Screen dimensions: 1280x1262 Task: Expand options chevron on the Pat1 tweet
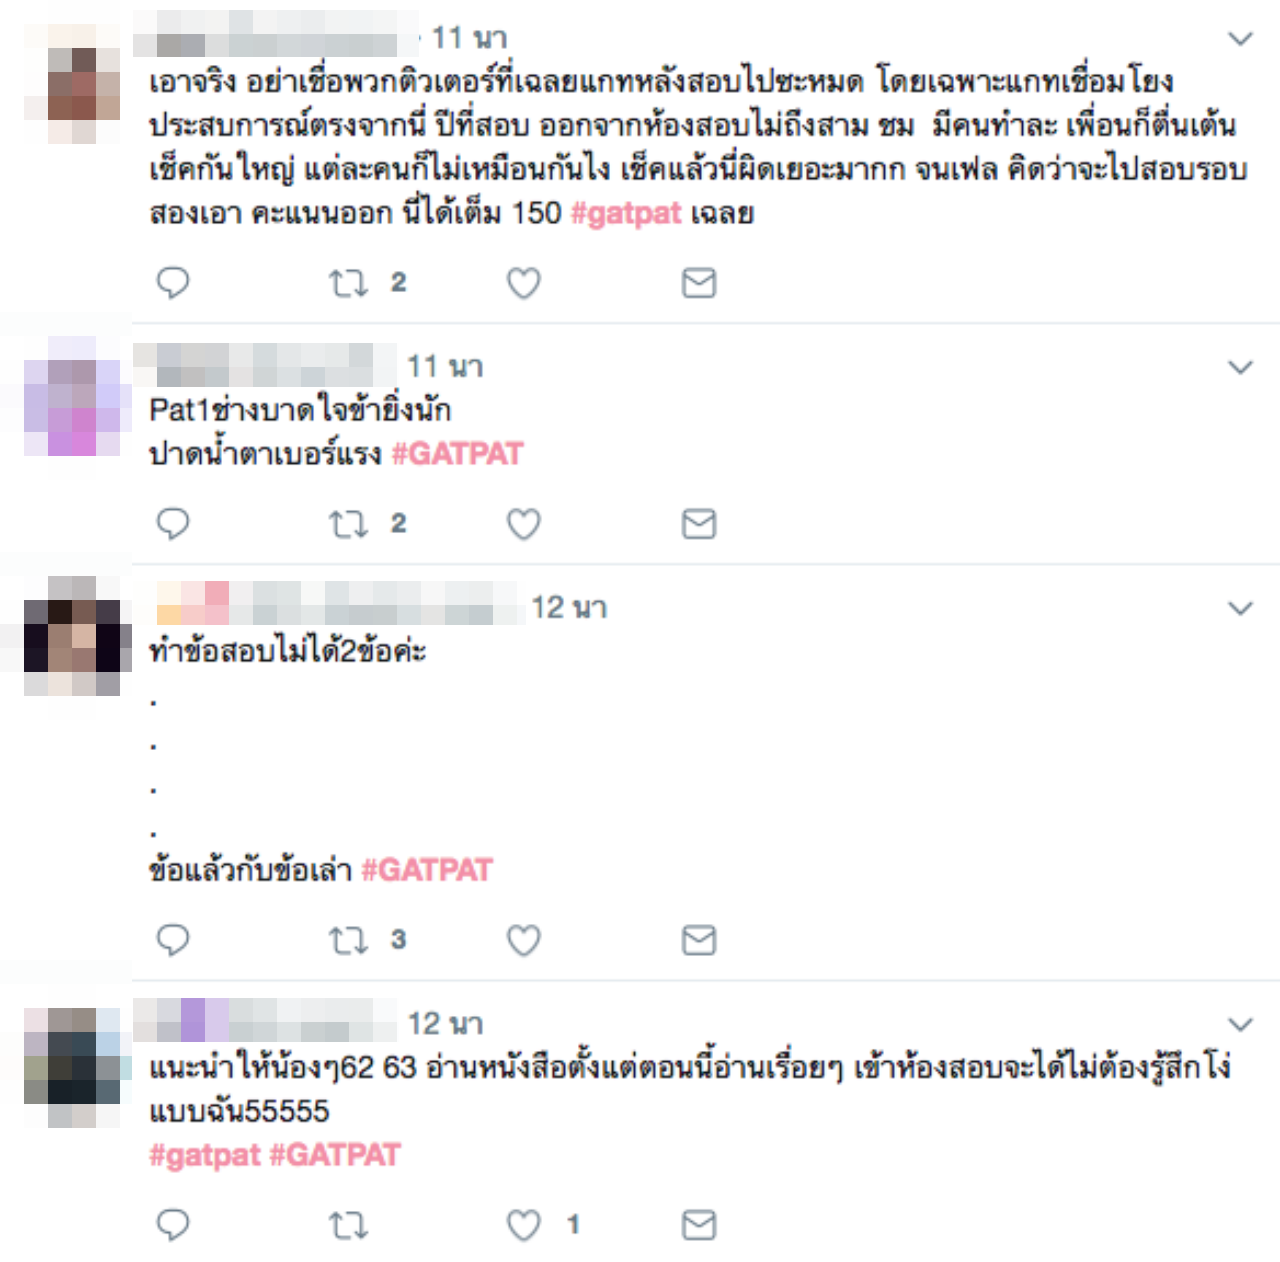tap(1240, 368)
